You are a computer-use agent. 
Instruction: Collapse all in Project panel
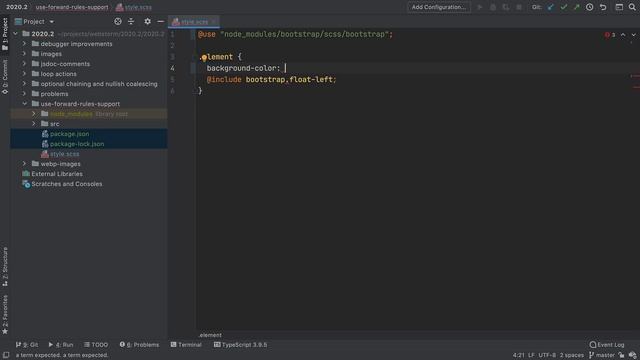131,21
